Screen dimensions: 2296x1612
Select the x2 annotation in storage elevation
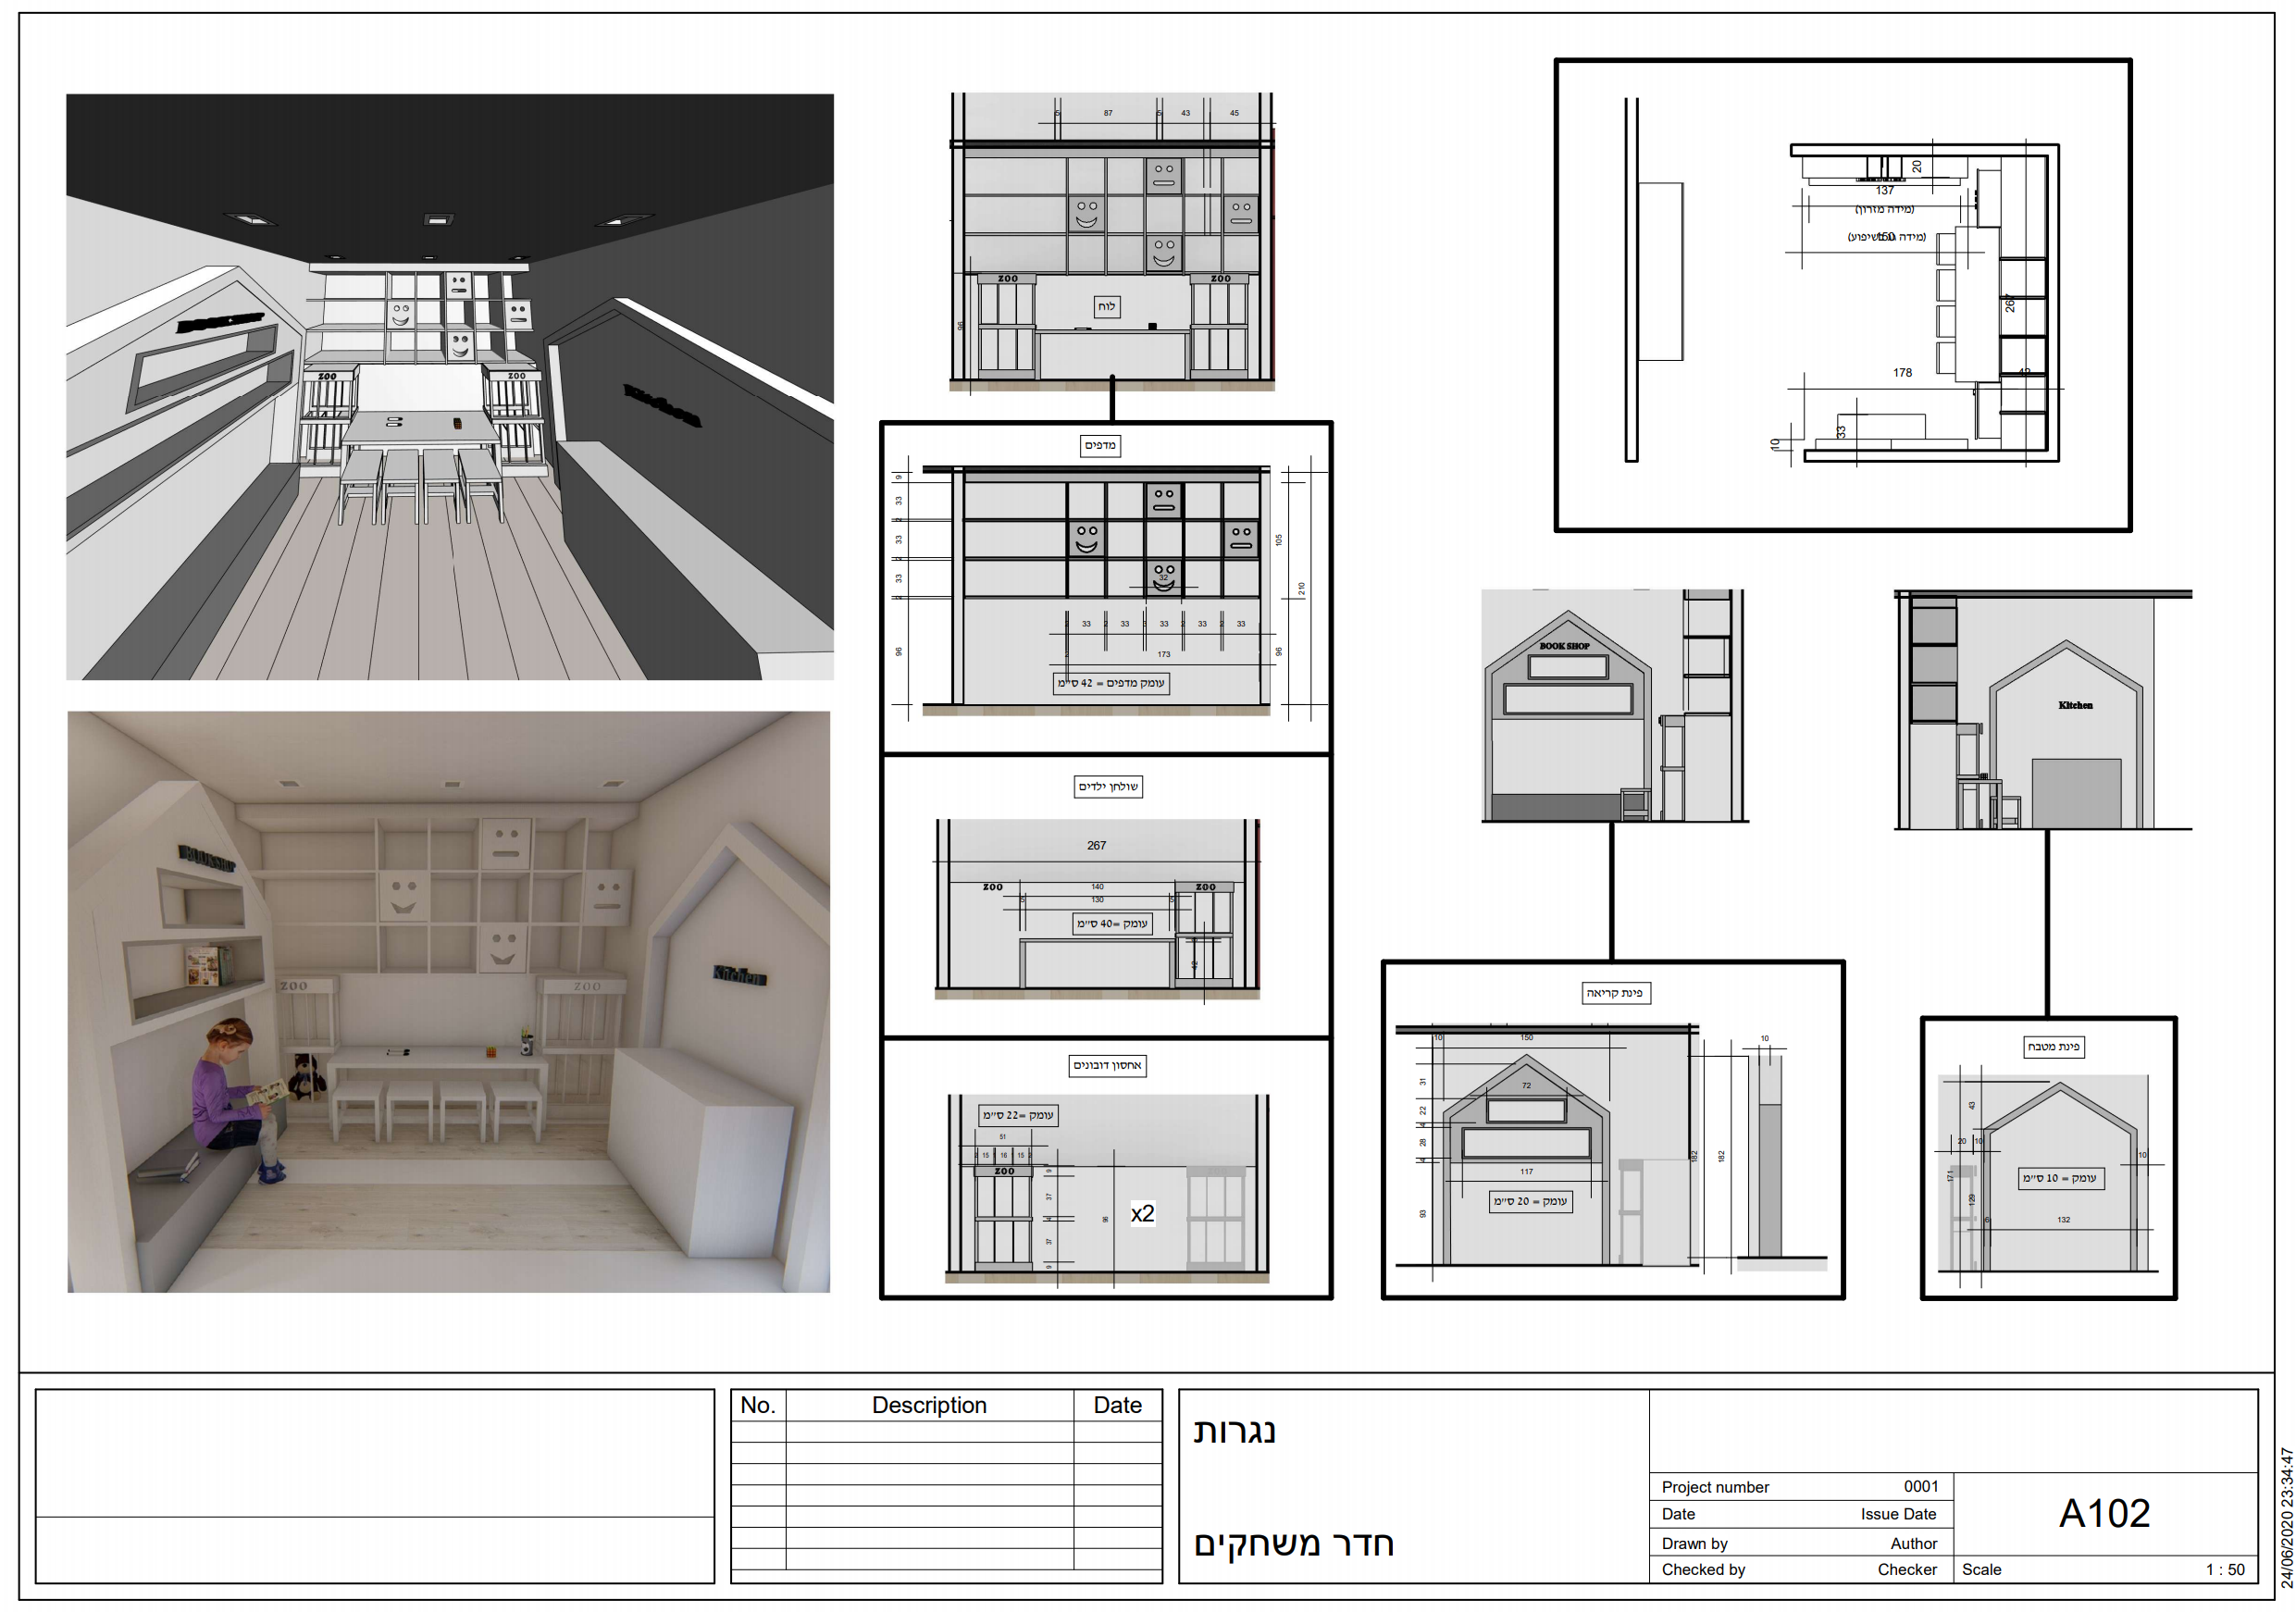click(x=1142, y=1214)
